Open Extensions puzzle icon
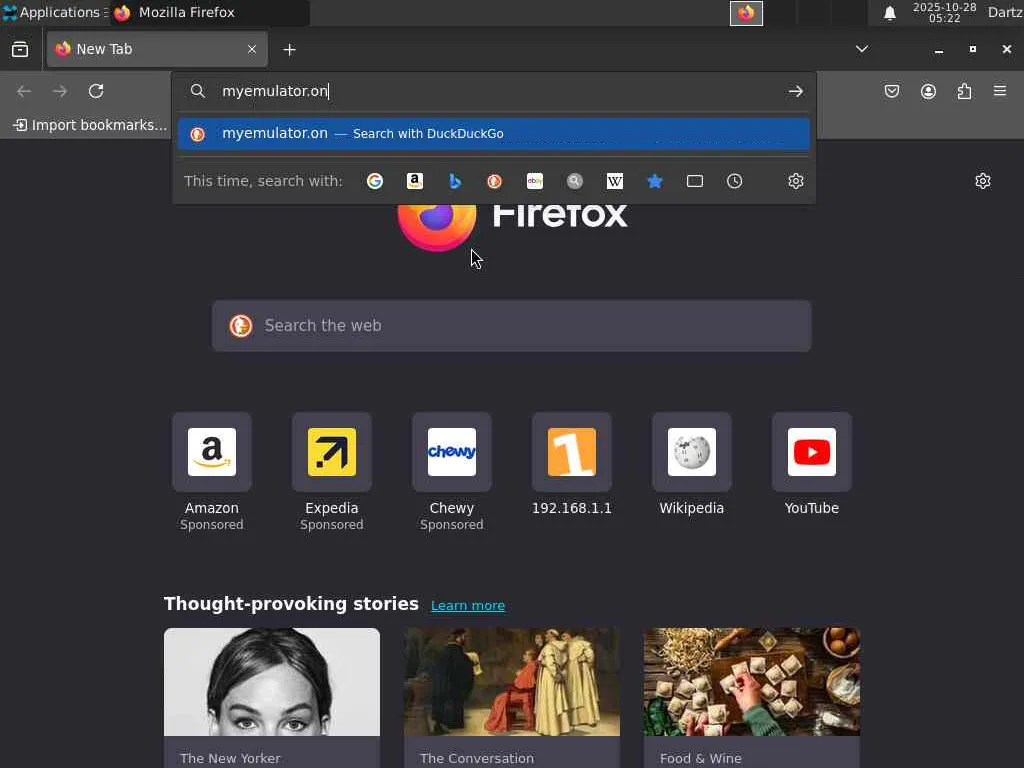This screenshot has width=1024, height=768. [965, 91]
